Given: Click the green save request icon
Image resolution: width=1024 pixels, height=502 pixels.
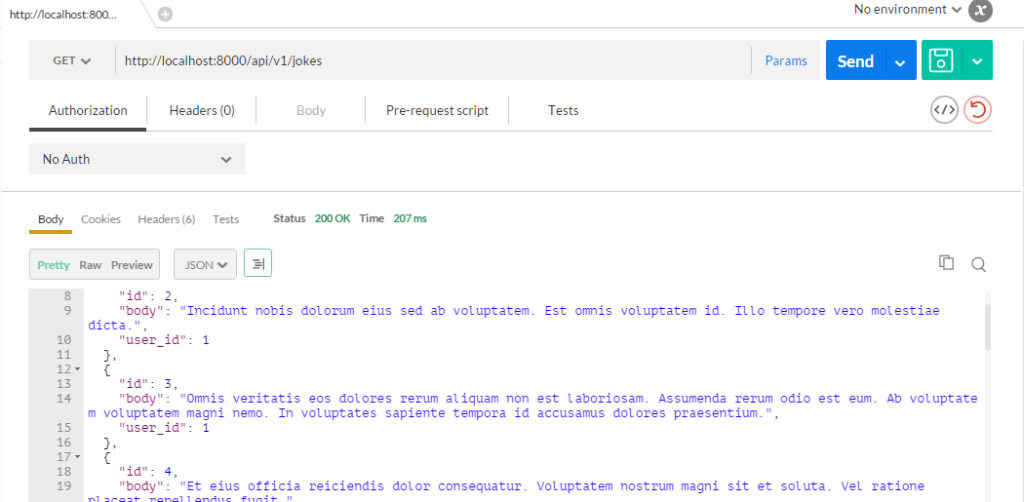Looking at the screenshot, I should coord(941,61).
